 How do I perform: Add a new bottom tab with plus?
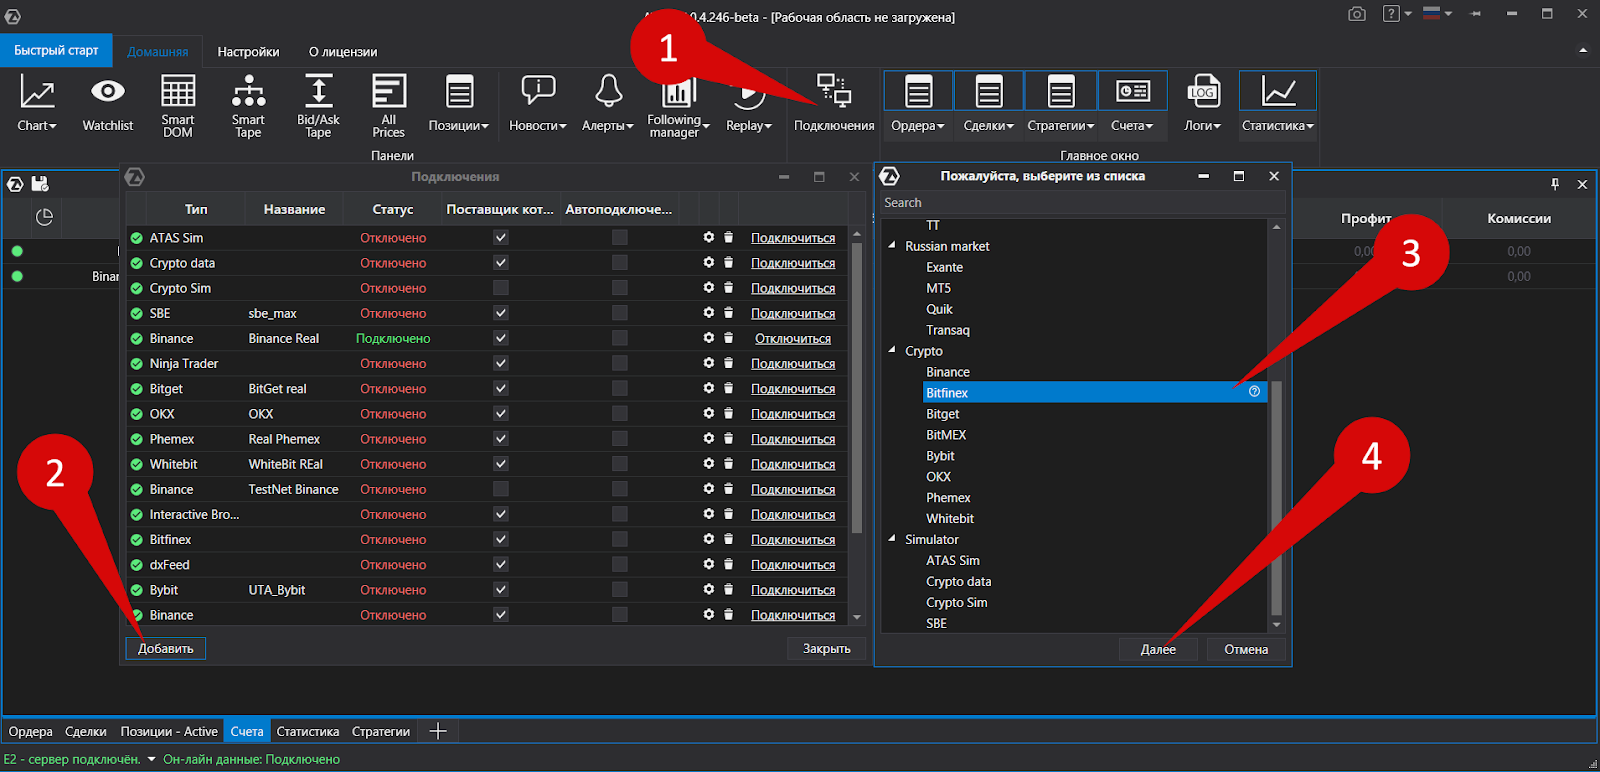point(438,731)
